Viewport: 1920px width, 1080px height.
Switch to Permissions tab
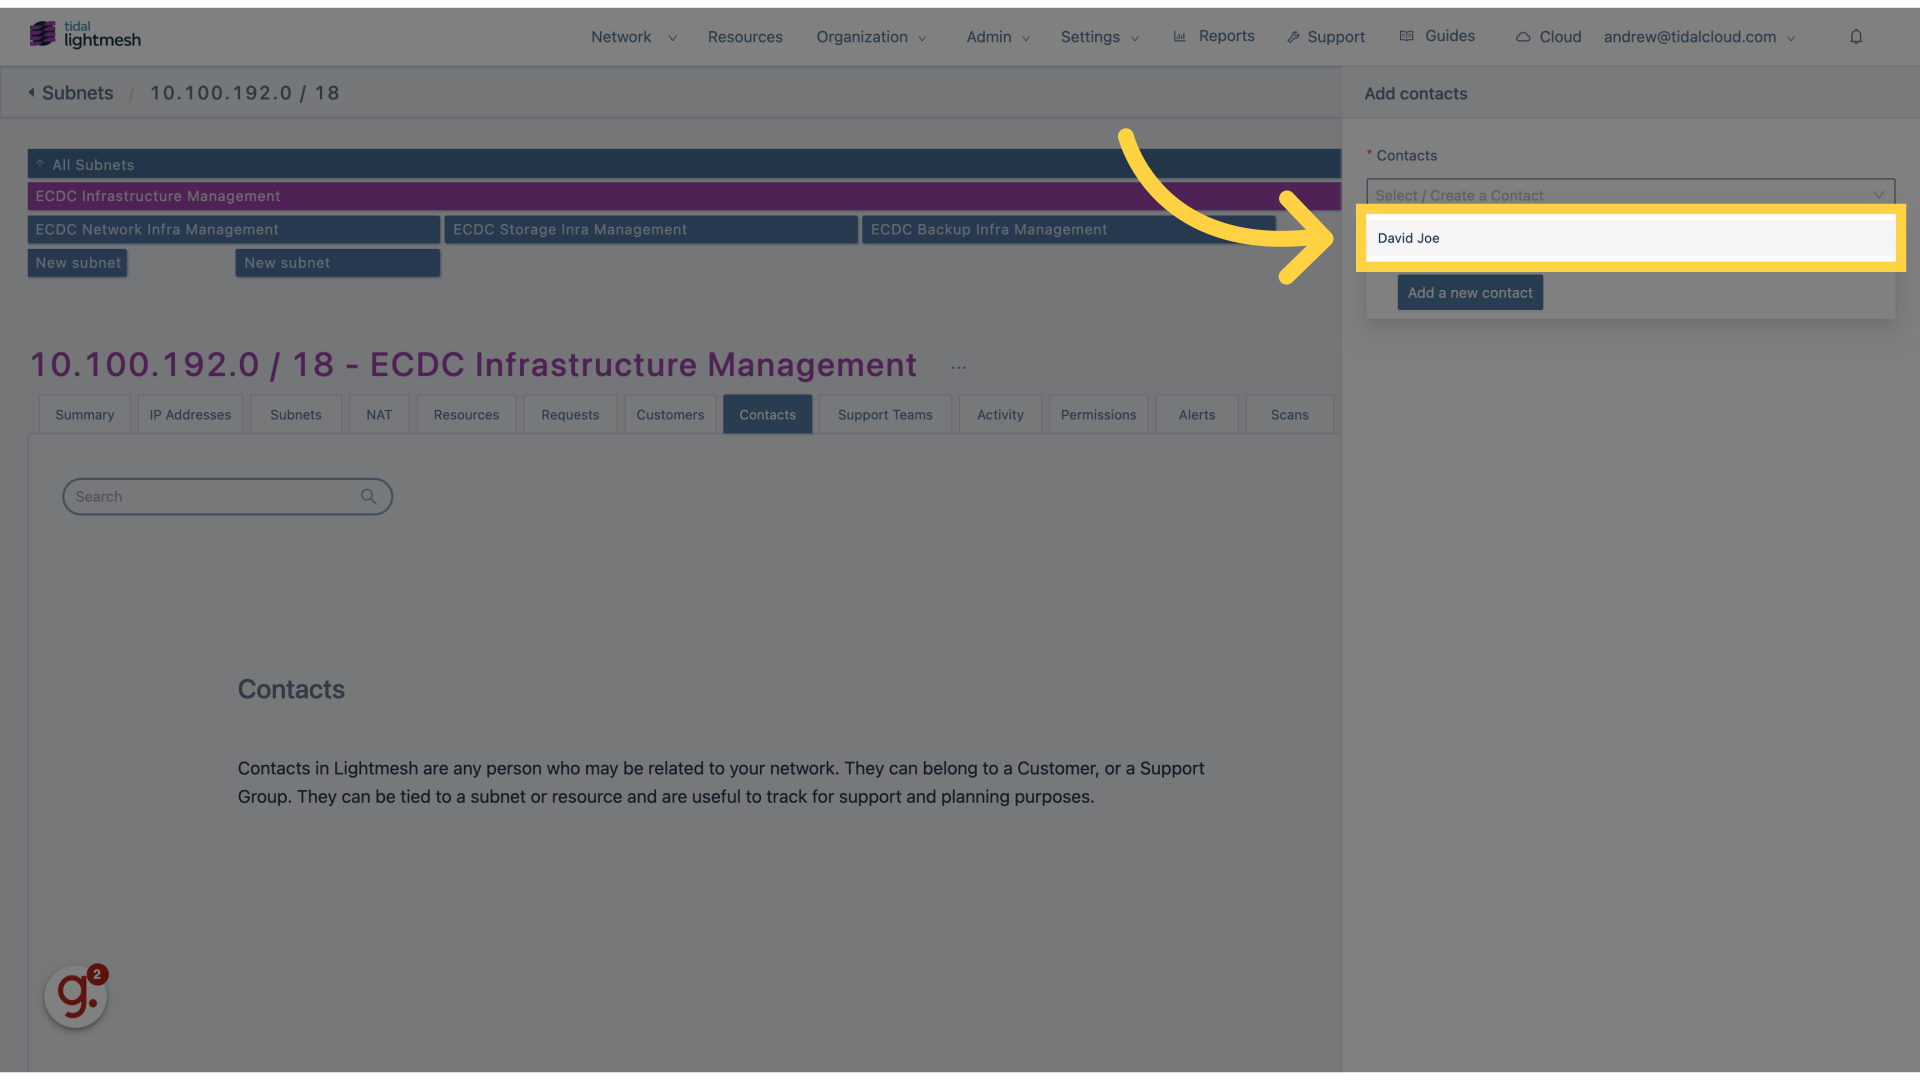(1098, 415)
